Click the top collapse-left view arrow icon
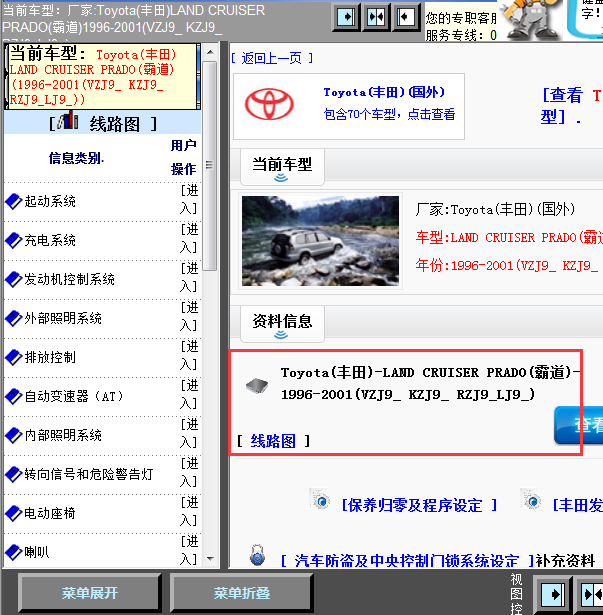Image resolution: width=603 pixels, height=615 pixels. tap(406, 17)
